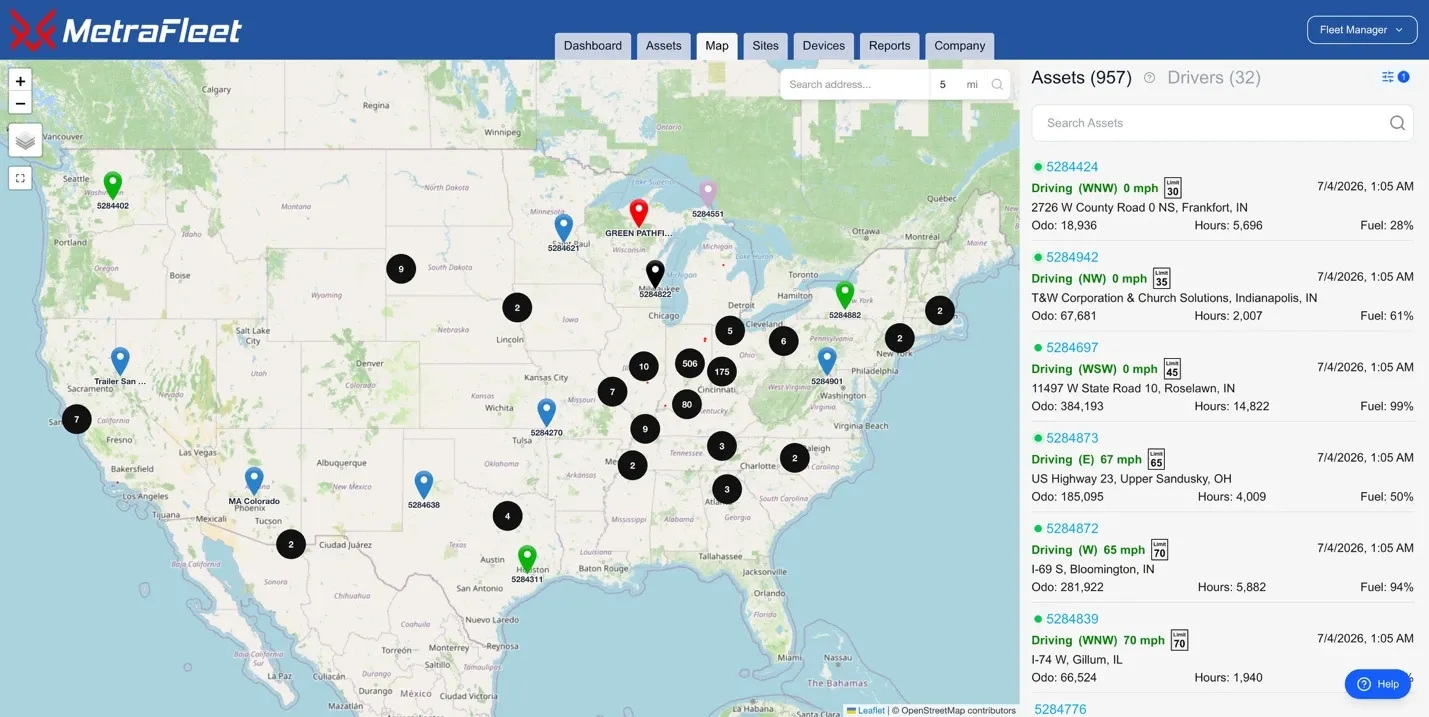Screen dimensions: 1429x717
Task: Click "Driving (WNW) 70 mph" status
Action: pos(1098,640)
